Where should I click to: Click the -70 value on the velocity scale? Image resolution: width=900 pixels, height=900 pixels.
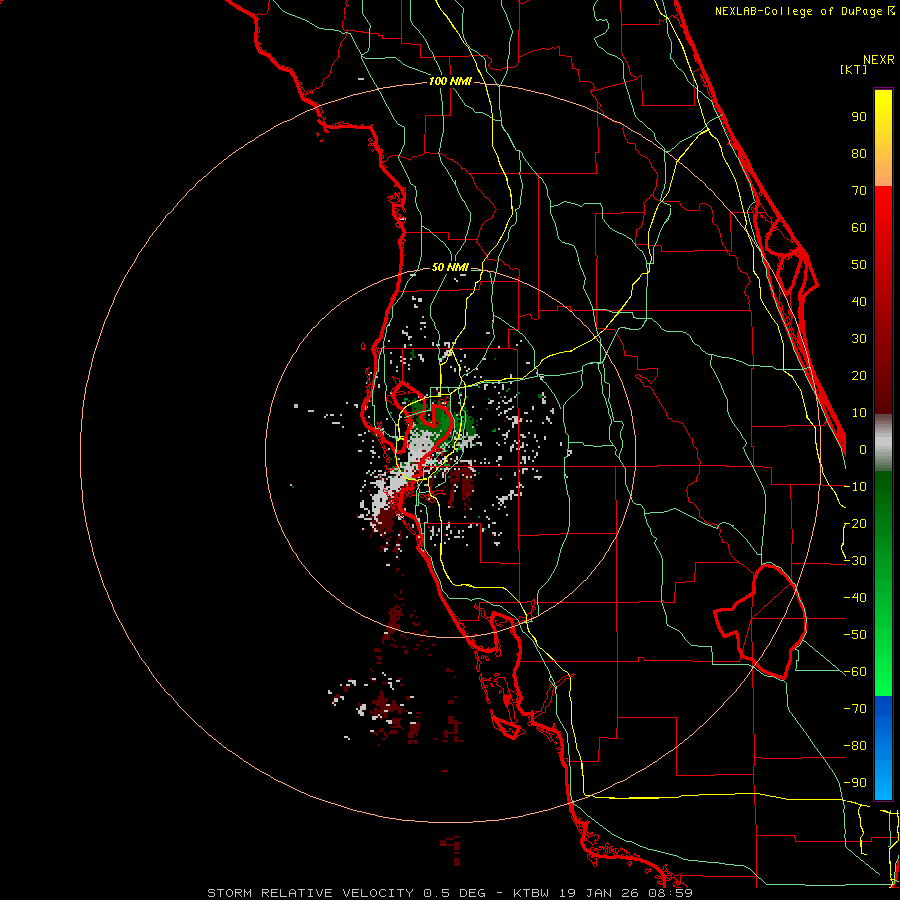tap(855, 709)
